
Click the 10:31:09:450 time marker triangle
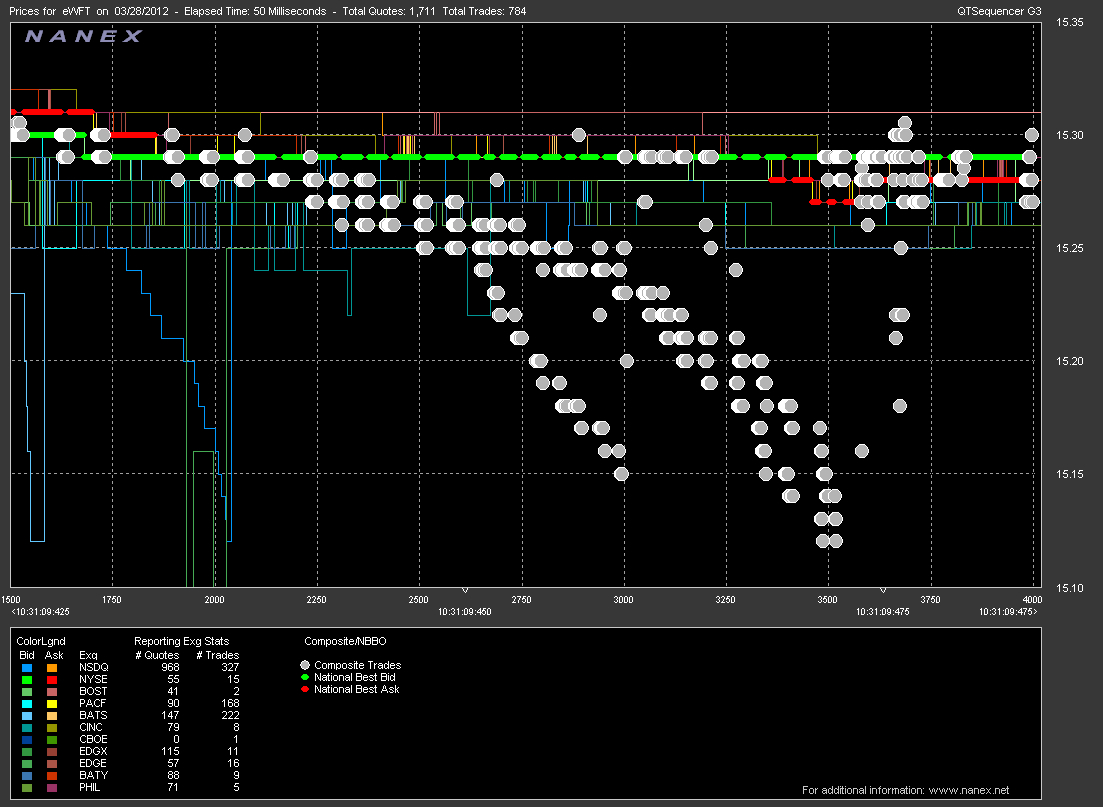[x=465, y=591]
